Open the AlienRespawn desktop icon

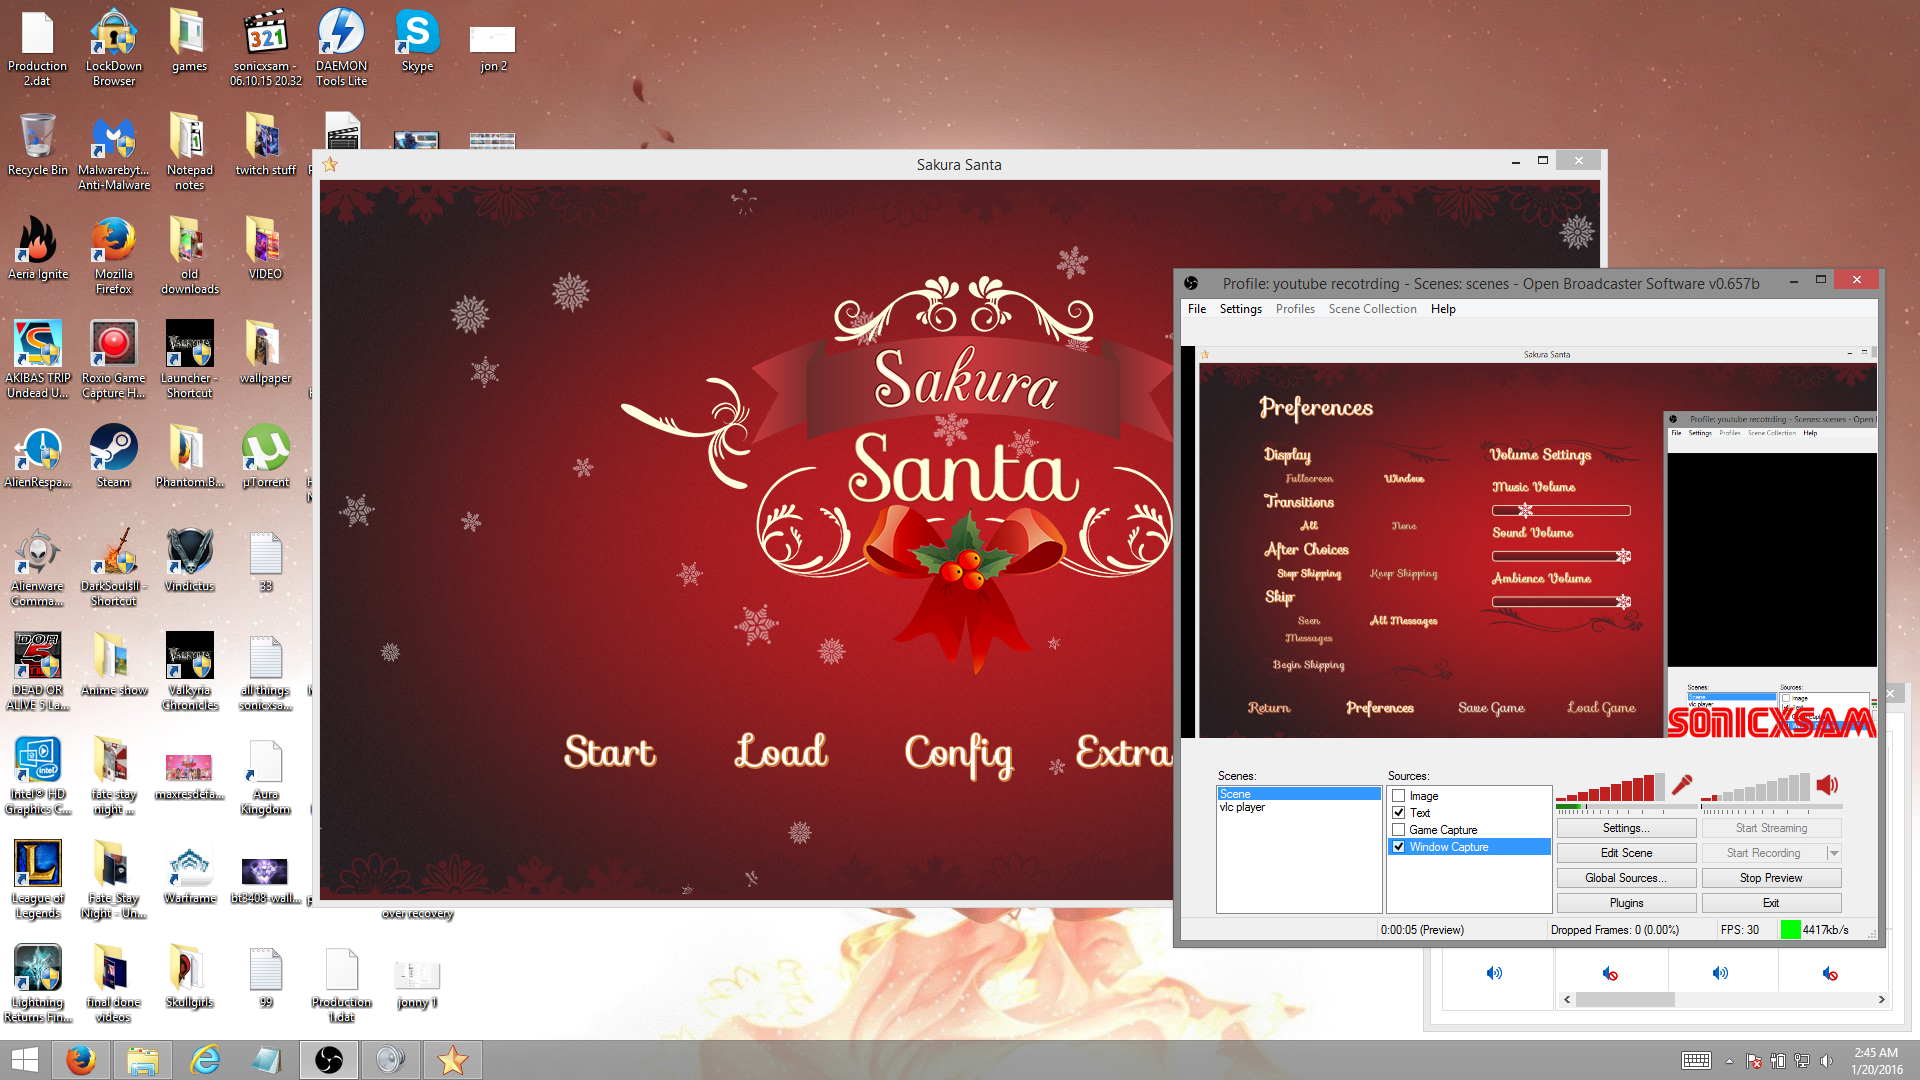click(38, 456)
